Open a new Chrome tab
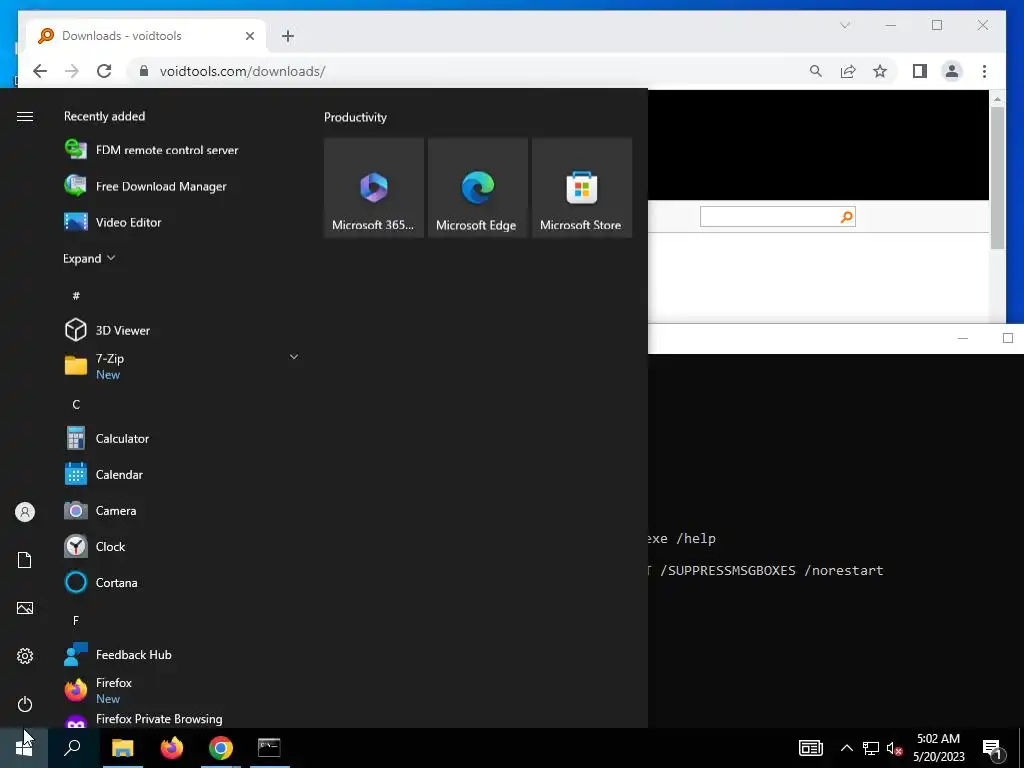Image resolution: width=1024 pixels, height=768 pixels. click(x=288, y=36)
